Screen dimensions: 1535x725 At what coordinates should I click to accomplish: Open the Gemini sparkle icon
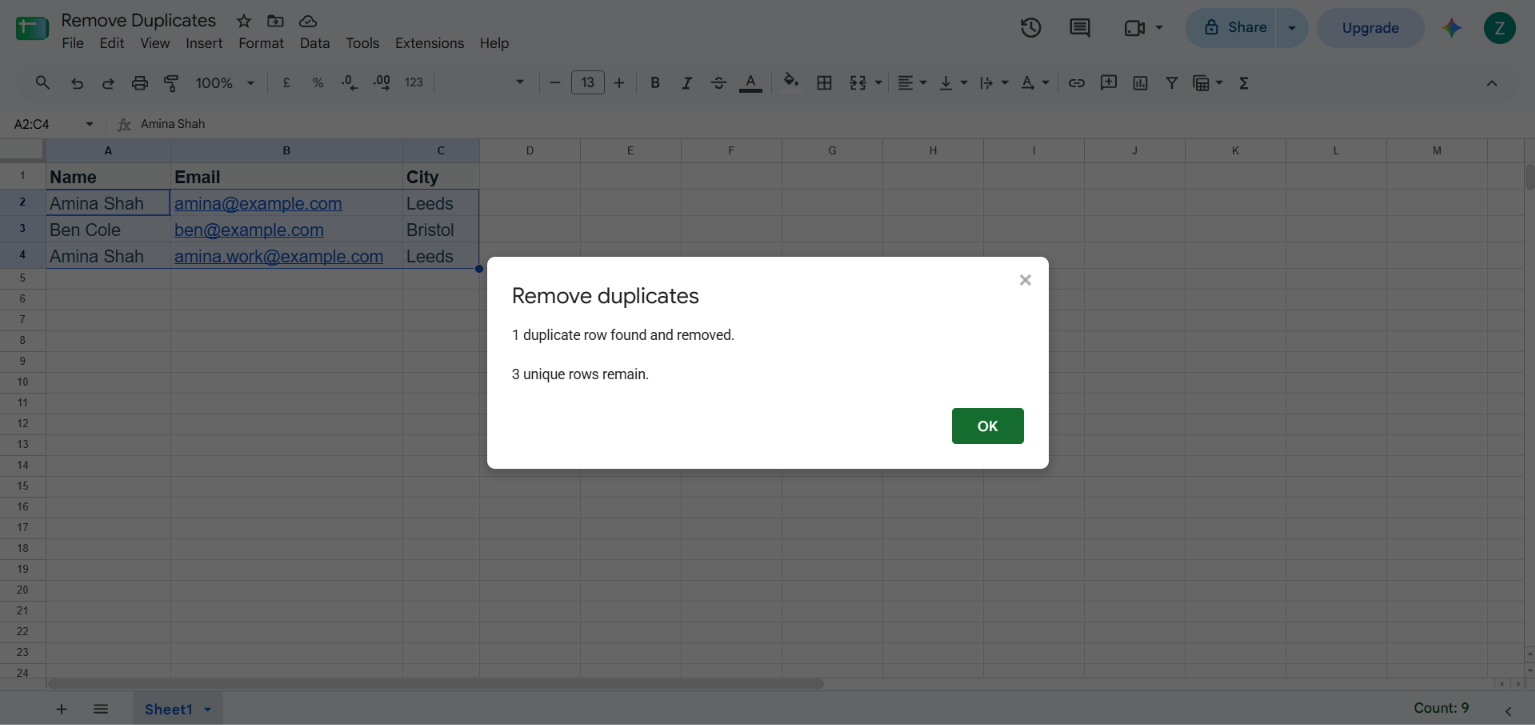[x=1452, y=28]
